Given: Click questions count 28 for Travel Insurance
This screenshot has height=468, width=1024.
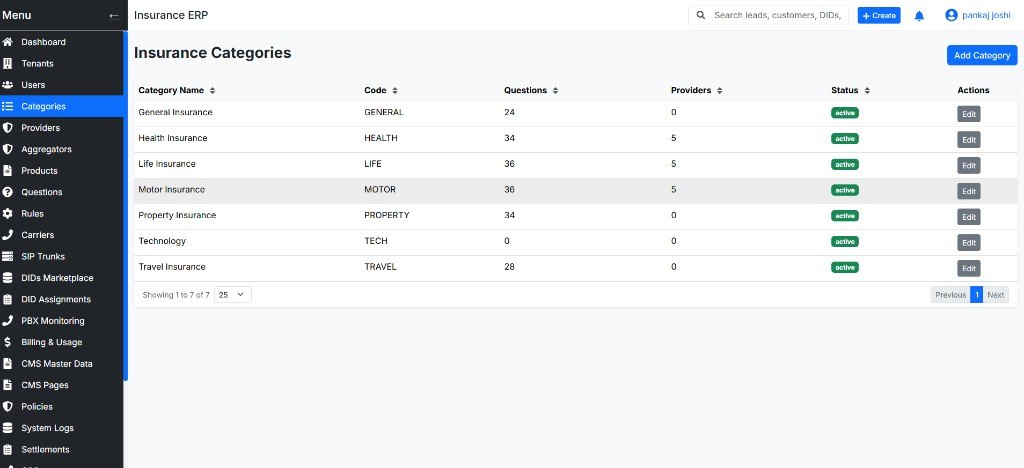Looking at the screenshot, I should click(x=509, y=267).
